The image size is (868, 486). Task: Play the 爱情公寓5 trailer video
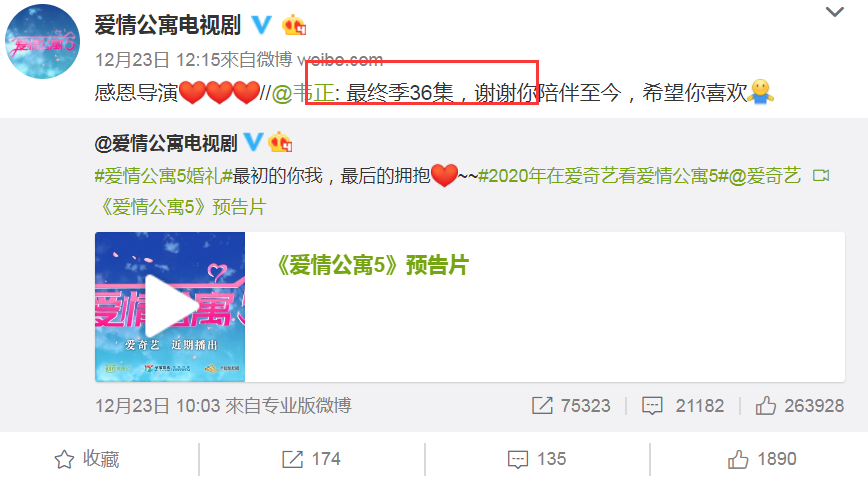click(170, 307)
